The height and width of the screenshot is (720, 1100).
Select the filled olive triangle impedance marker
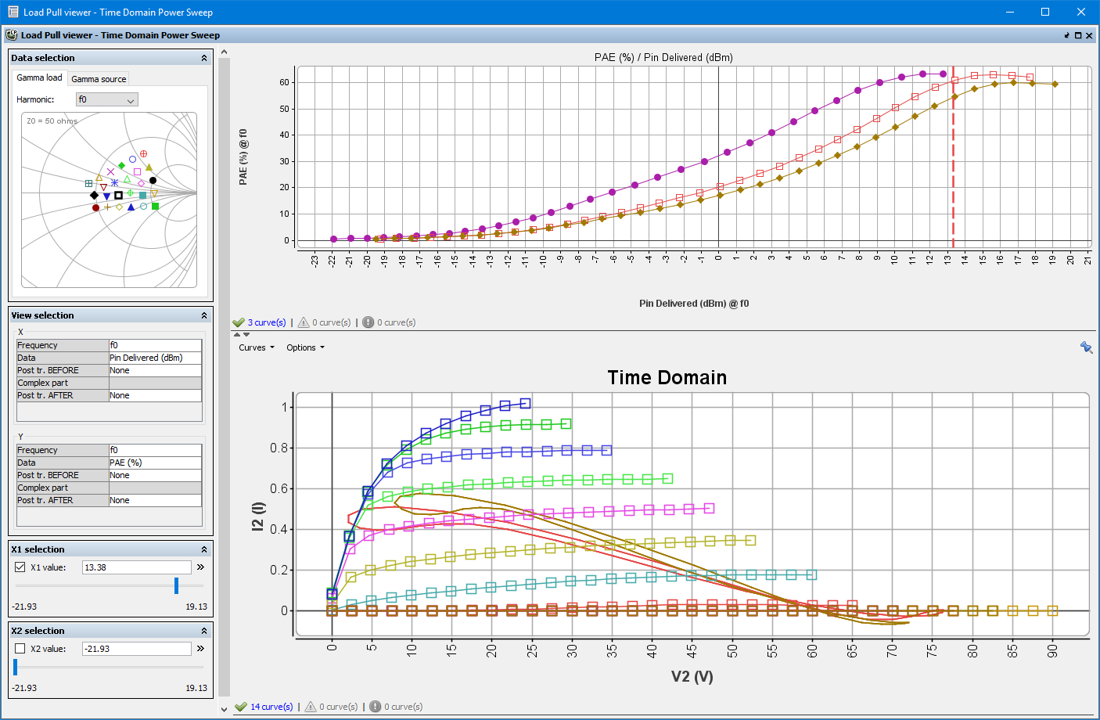pyautogui.click(x=149, y=167)
